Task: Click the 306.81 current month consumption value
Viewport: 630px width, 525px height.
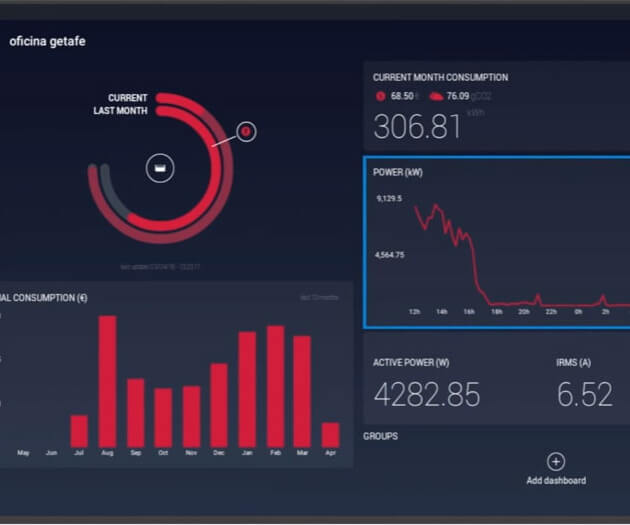Action: click(417, 127)
